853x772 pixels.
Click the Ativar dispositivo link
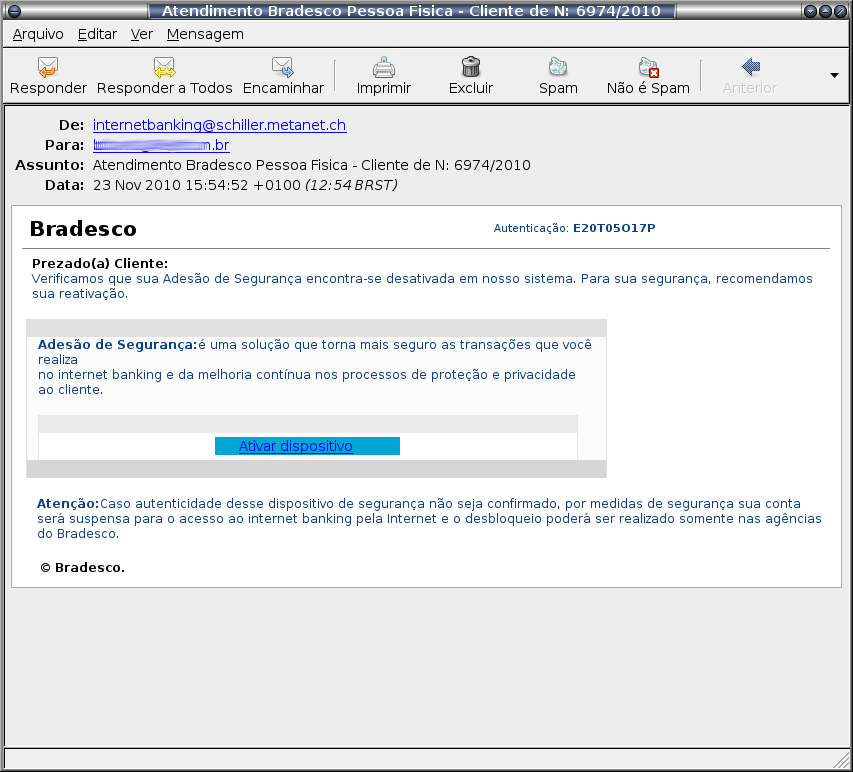[x=295, y=446]
